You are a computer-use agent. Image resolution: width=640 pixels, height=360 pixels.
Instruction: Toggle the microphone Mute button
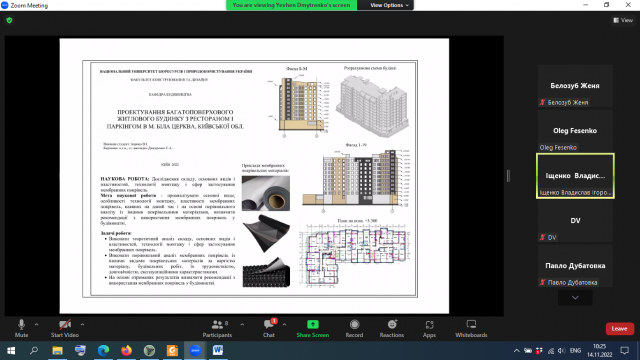(21, 329)
